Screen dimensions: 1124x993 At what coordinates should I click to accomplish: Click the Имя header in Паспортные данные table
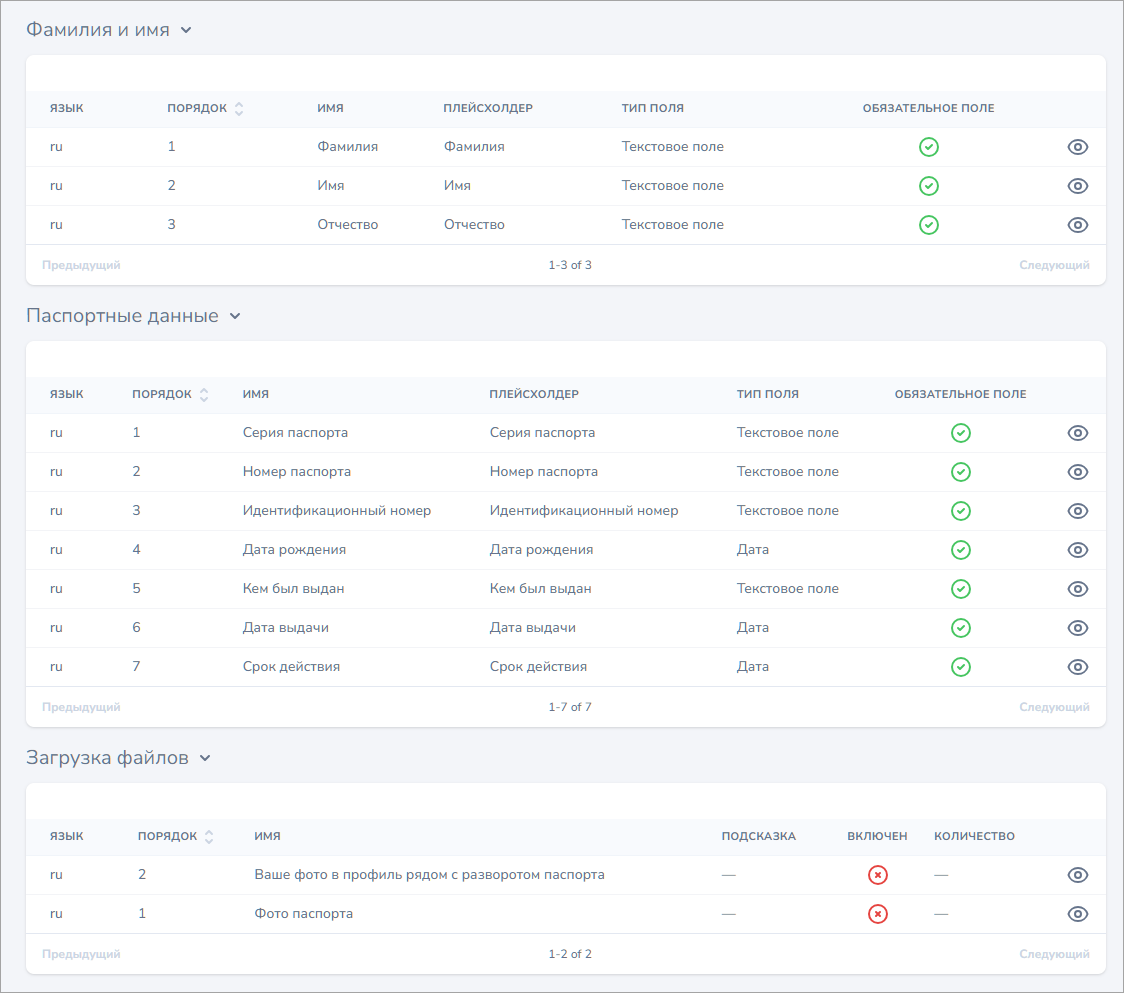pos(255,394)
